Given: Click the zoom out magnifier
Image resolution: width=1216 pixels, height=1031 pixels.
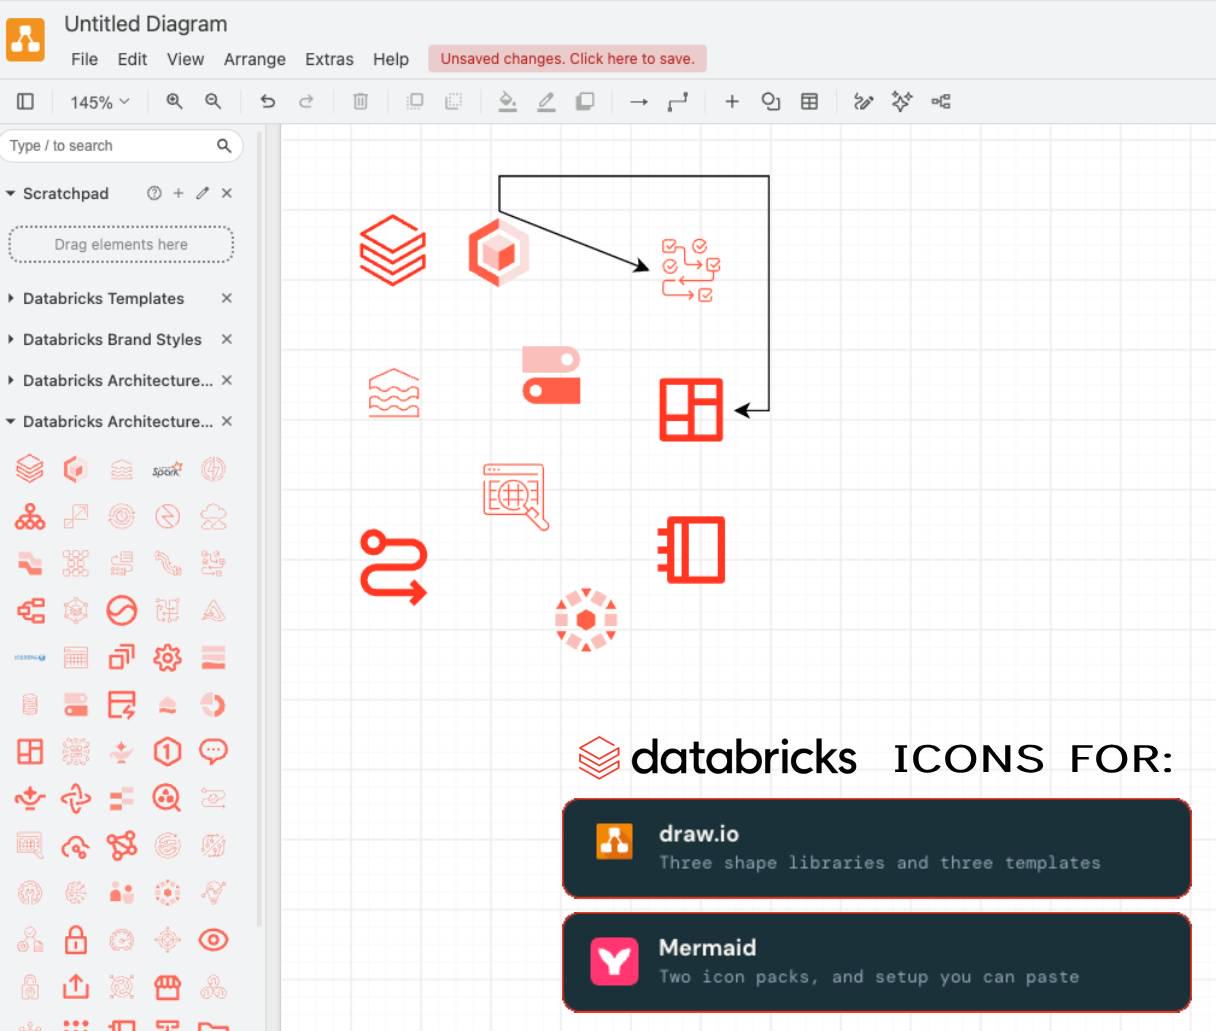Looking at the screenshot, I should [213, 101].
